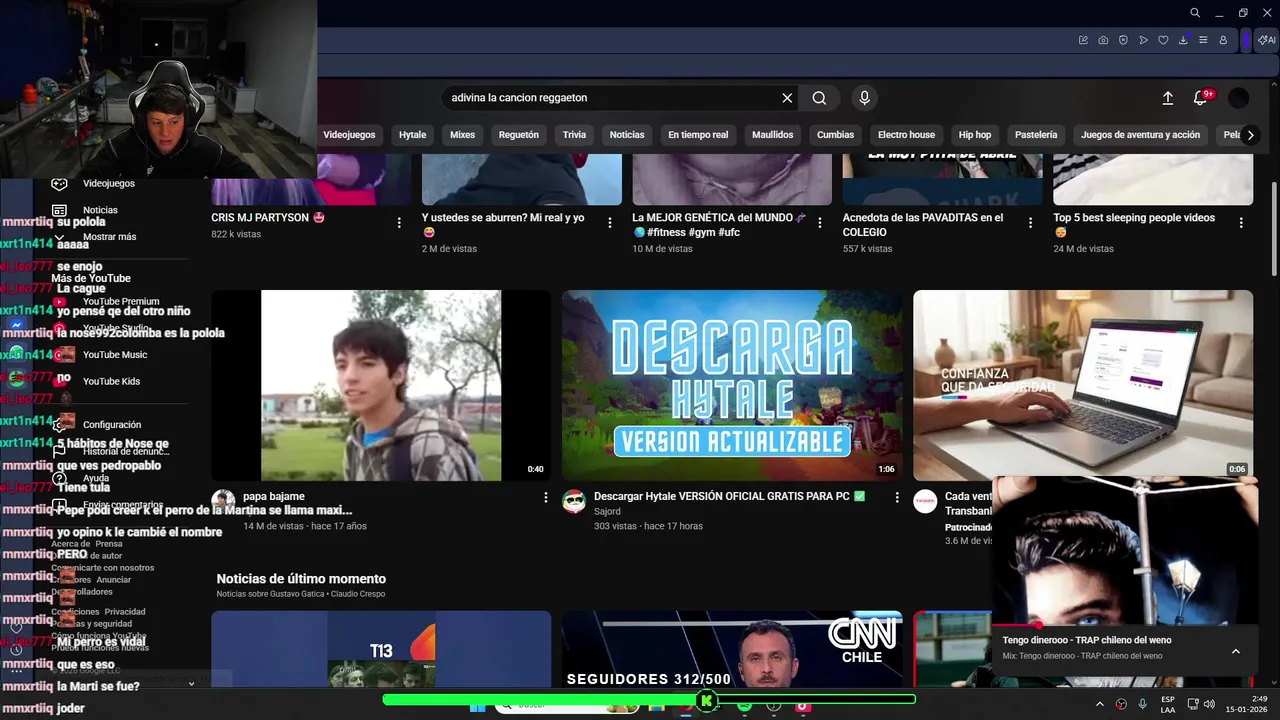Open browser profile account icon
The image size is (1280, 720).
tap(1223, 40)
